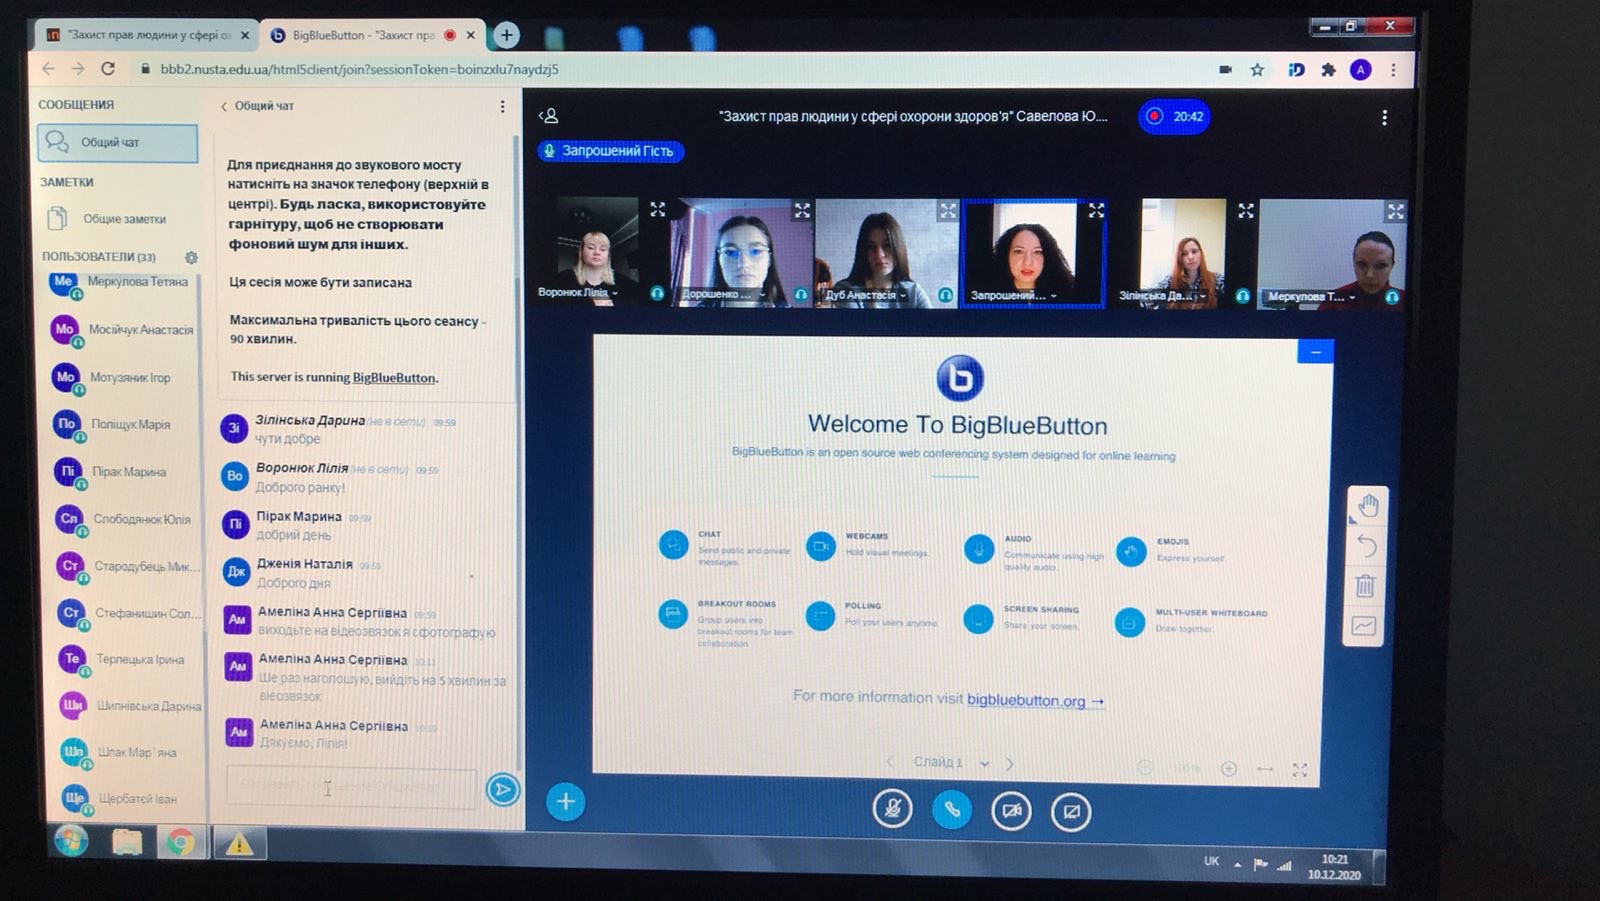Switch to the first browser tab
Screen dimensions: 1600x901
(x=148, y=35)
